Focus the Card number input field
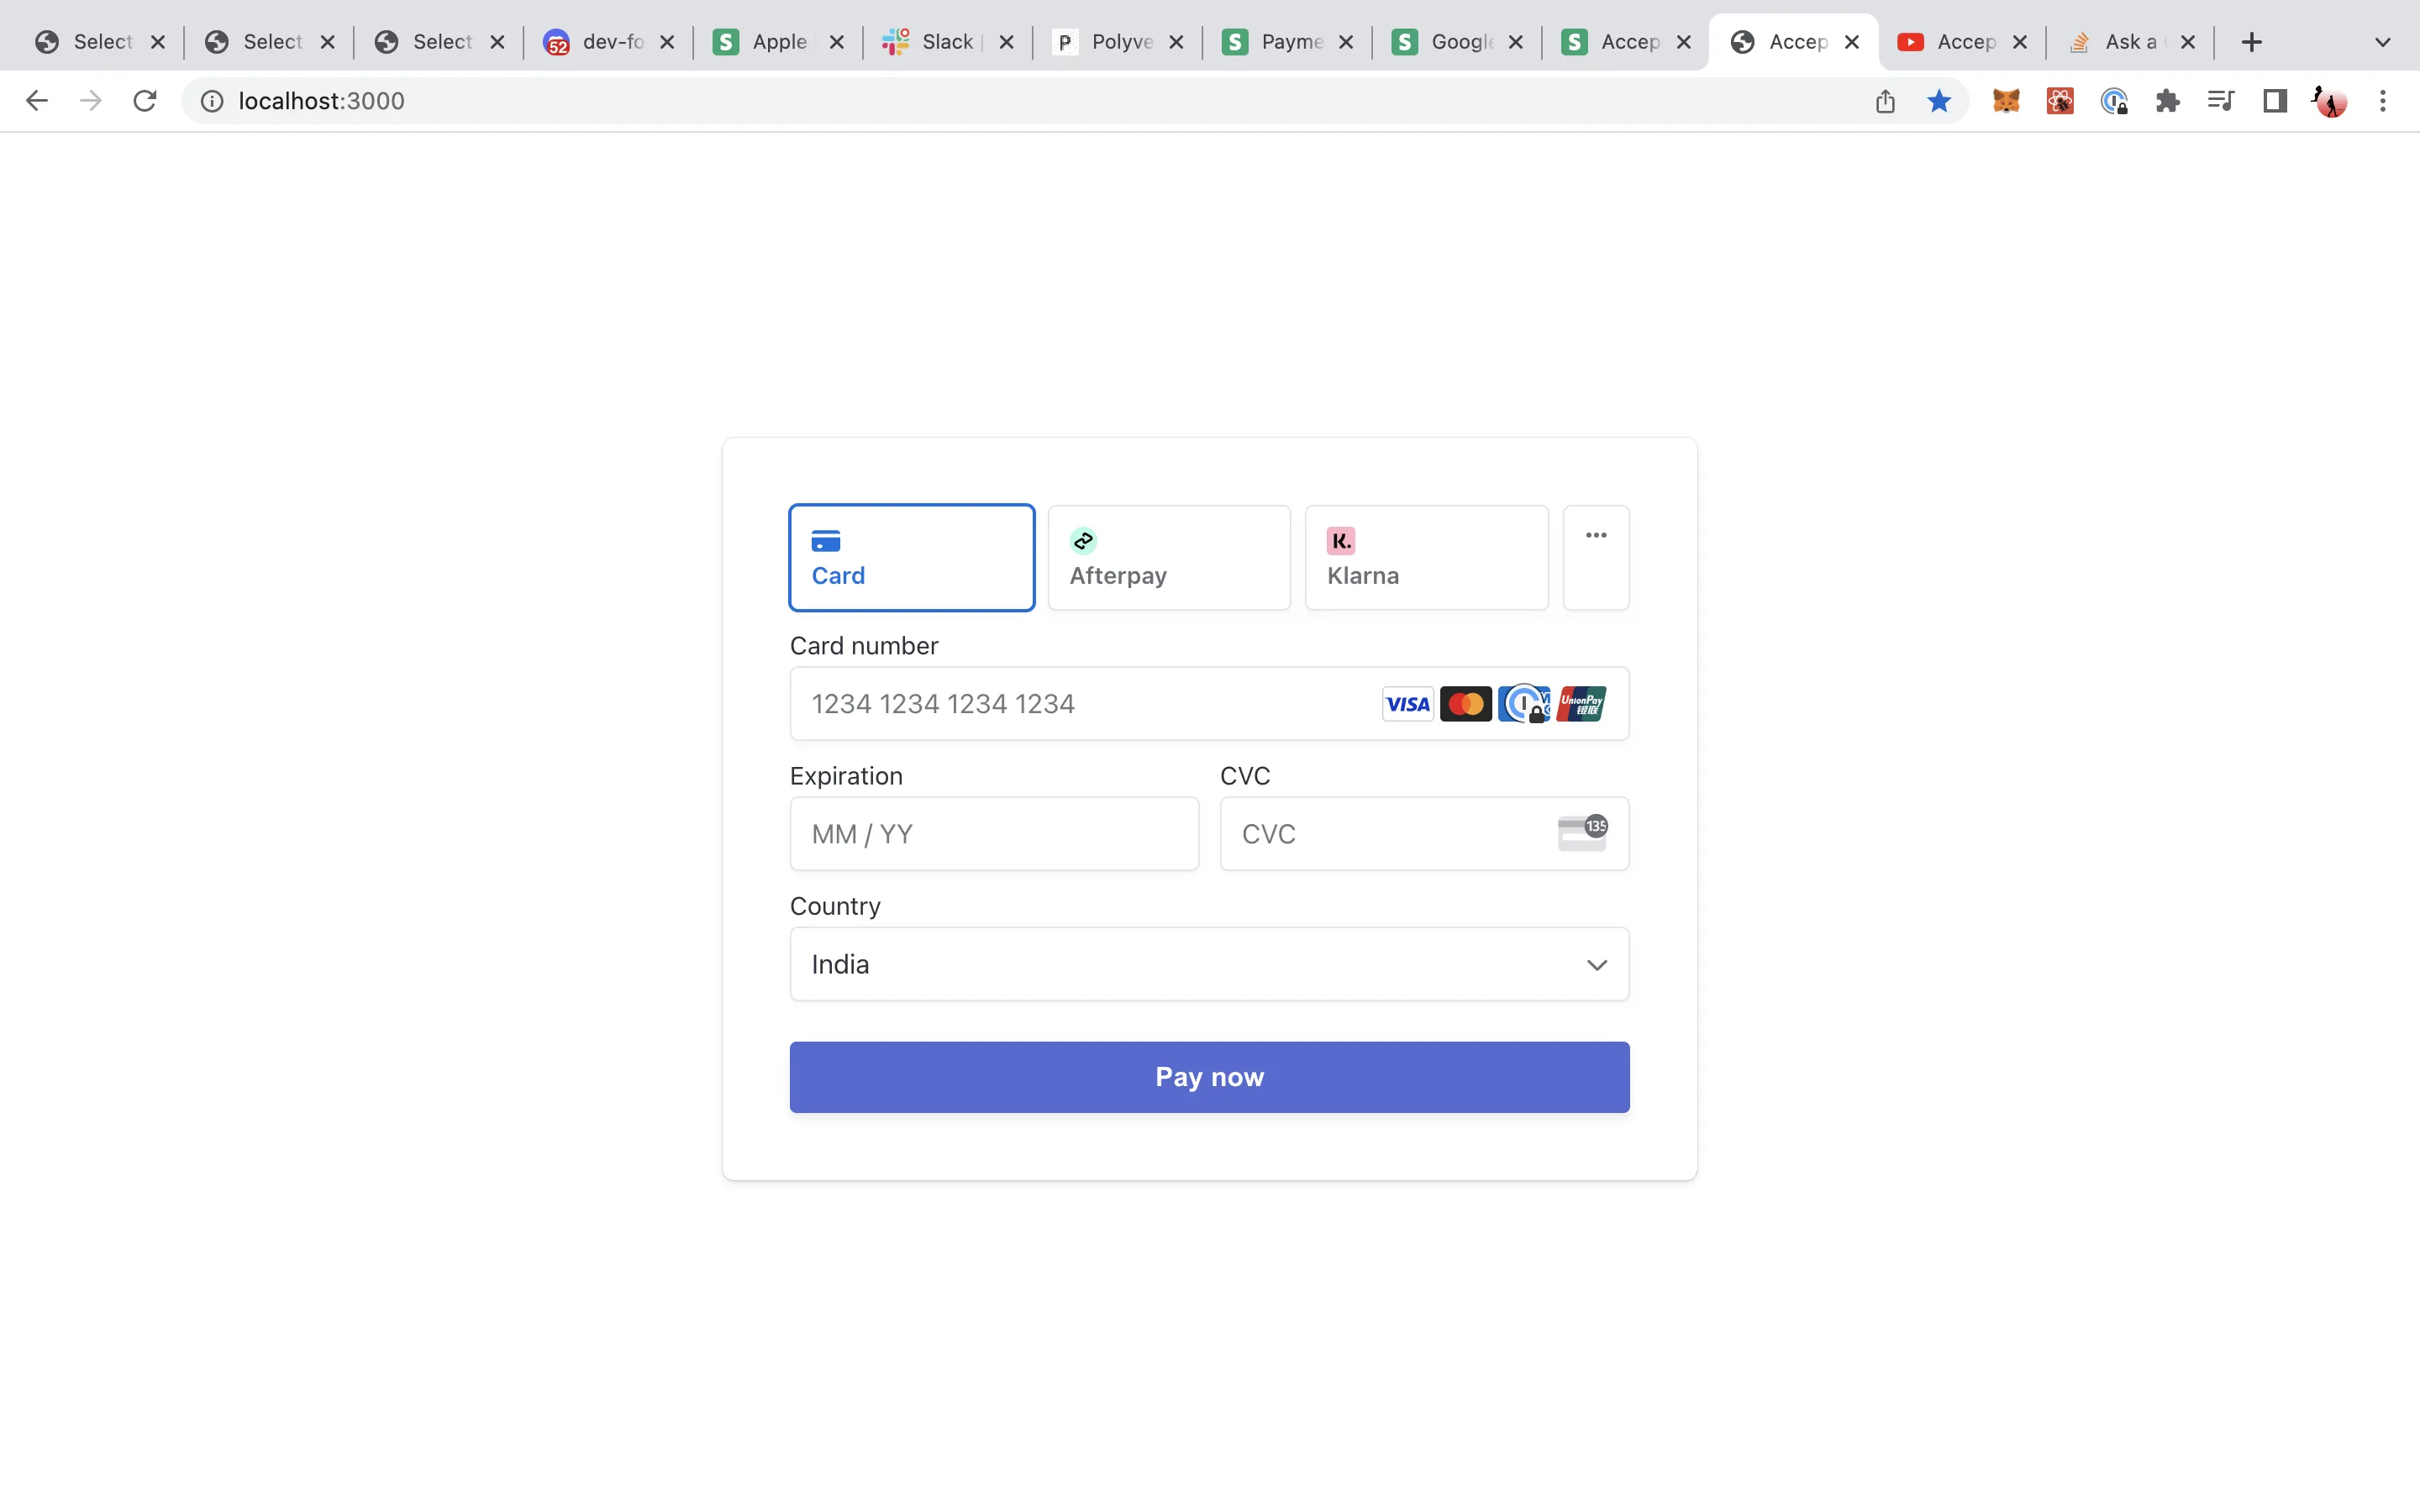This screenshot has width=2420, height=1512. click(1080, 704)
